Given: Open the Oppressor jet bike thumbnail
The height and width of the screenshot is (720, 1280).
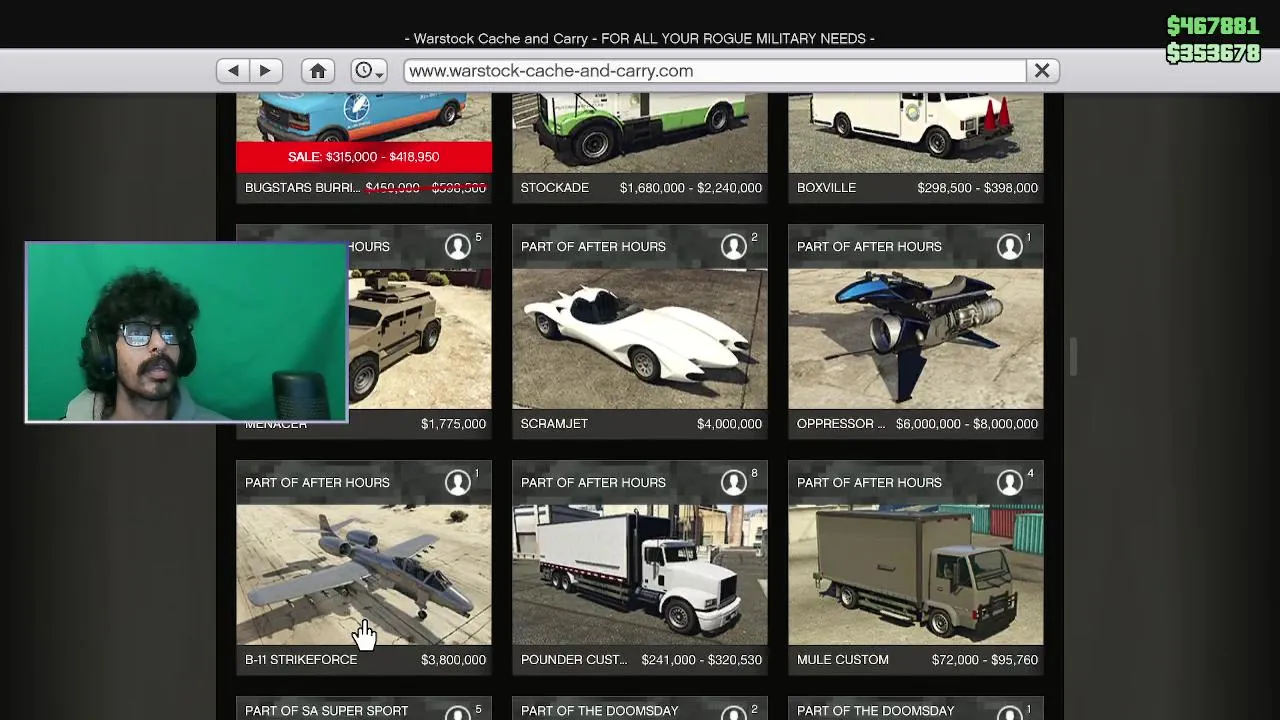Looking at the screenshot, I should click(x=916, y=339).
